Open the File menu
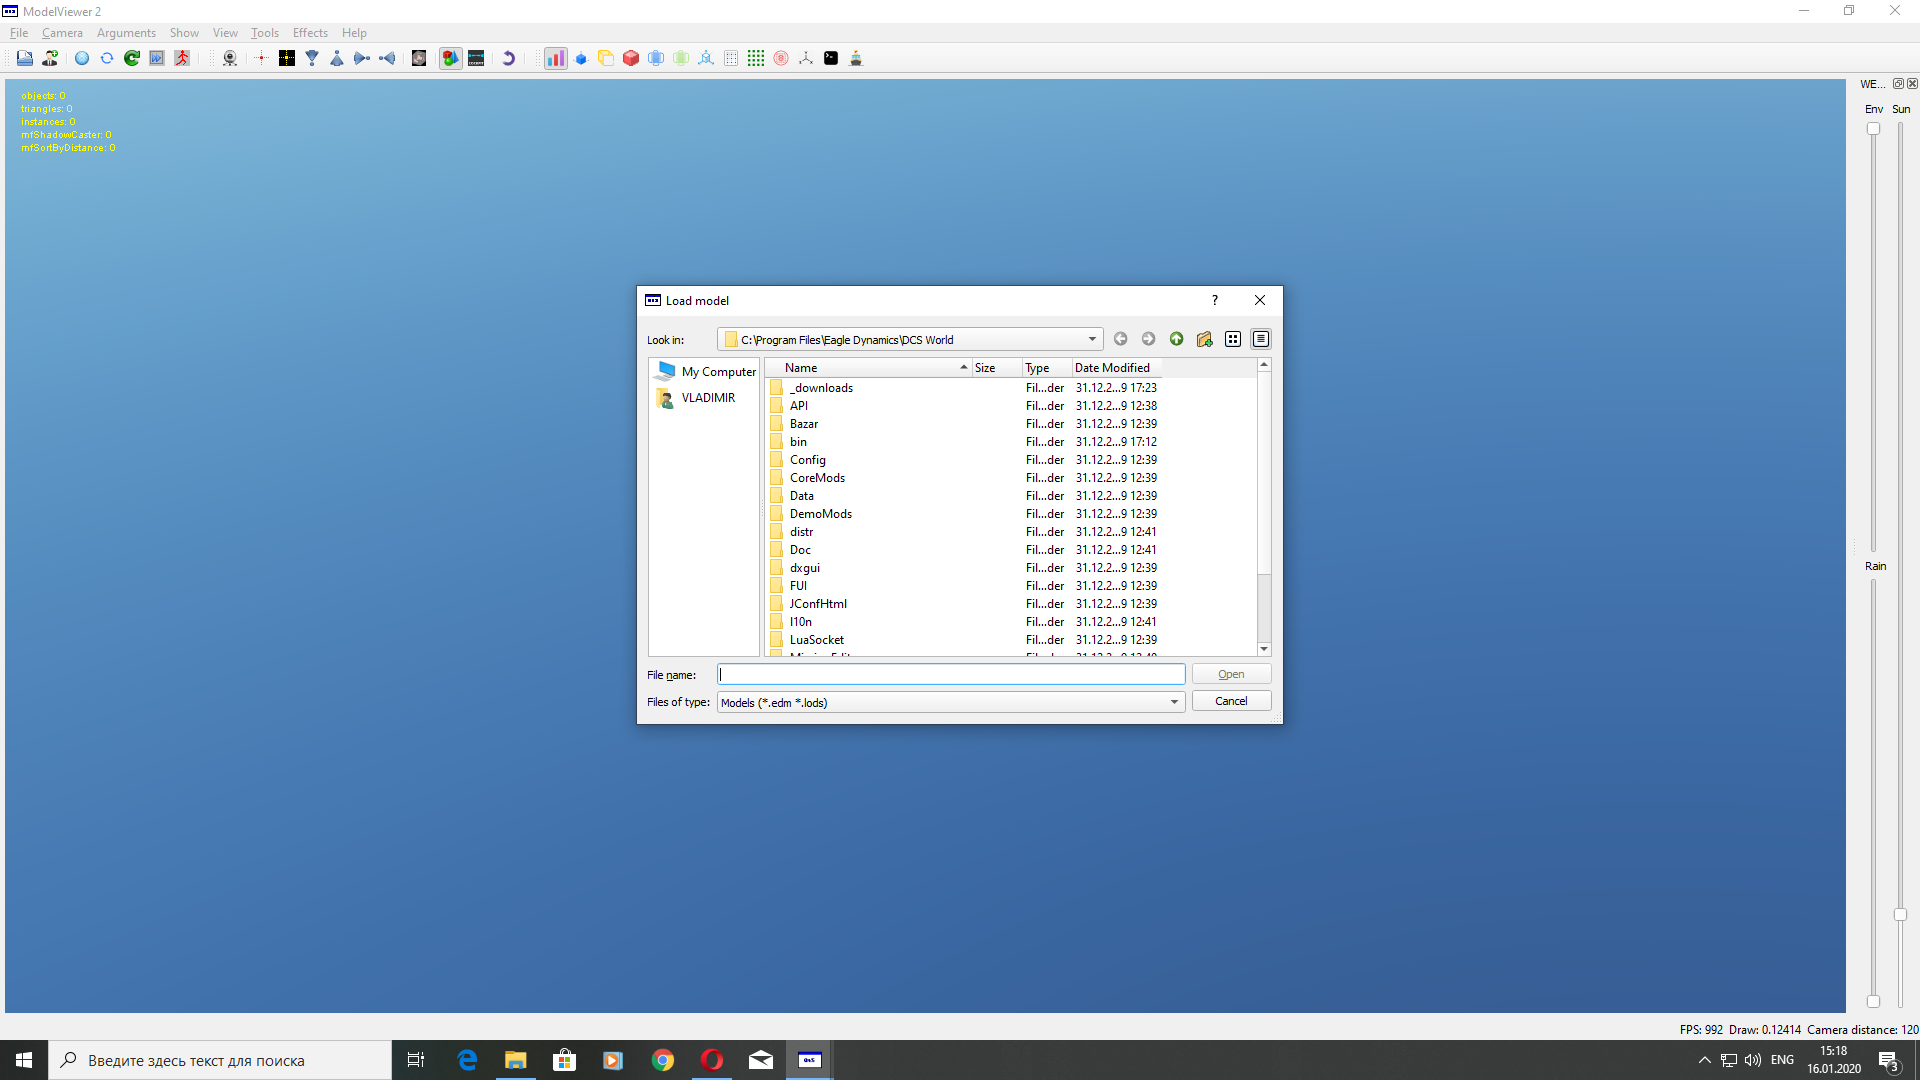Viewport: 1920px width, 1080px height. 19,33
